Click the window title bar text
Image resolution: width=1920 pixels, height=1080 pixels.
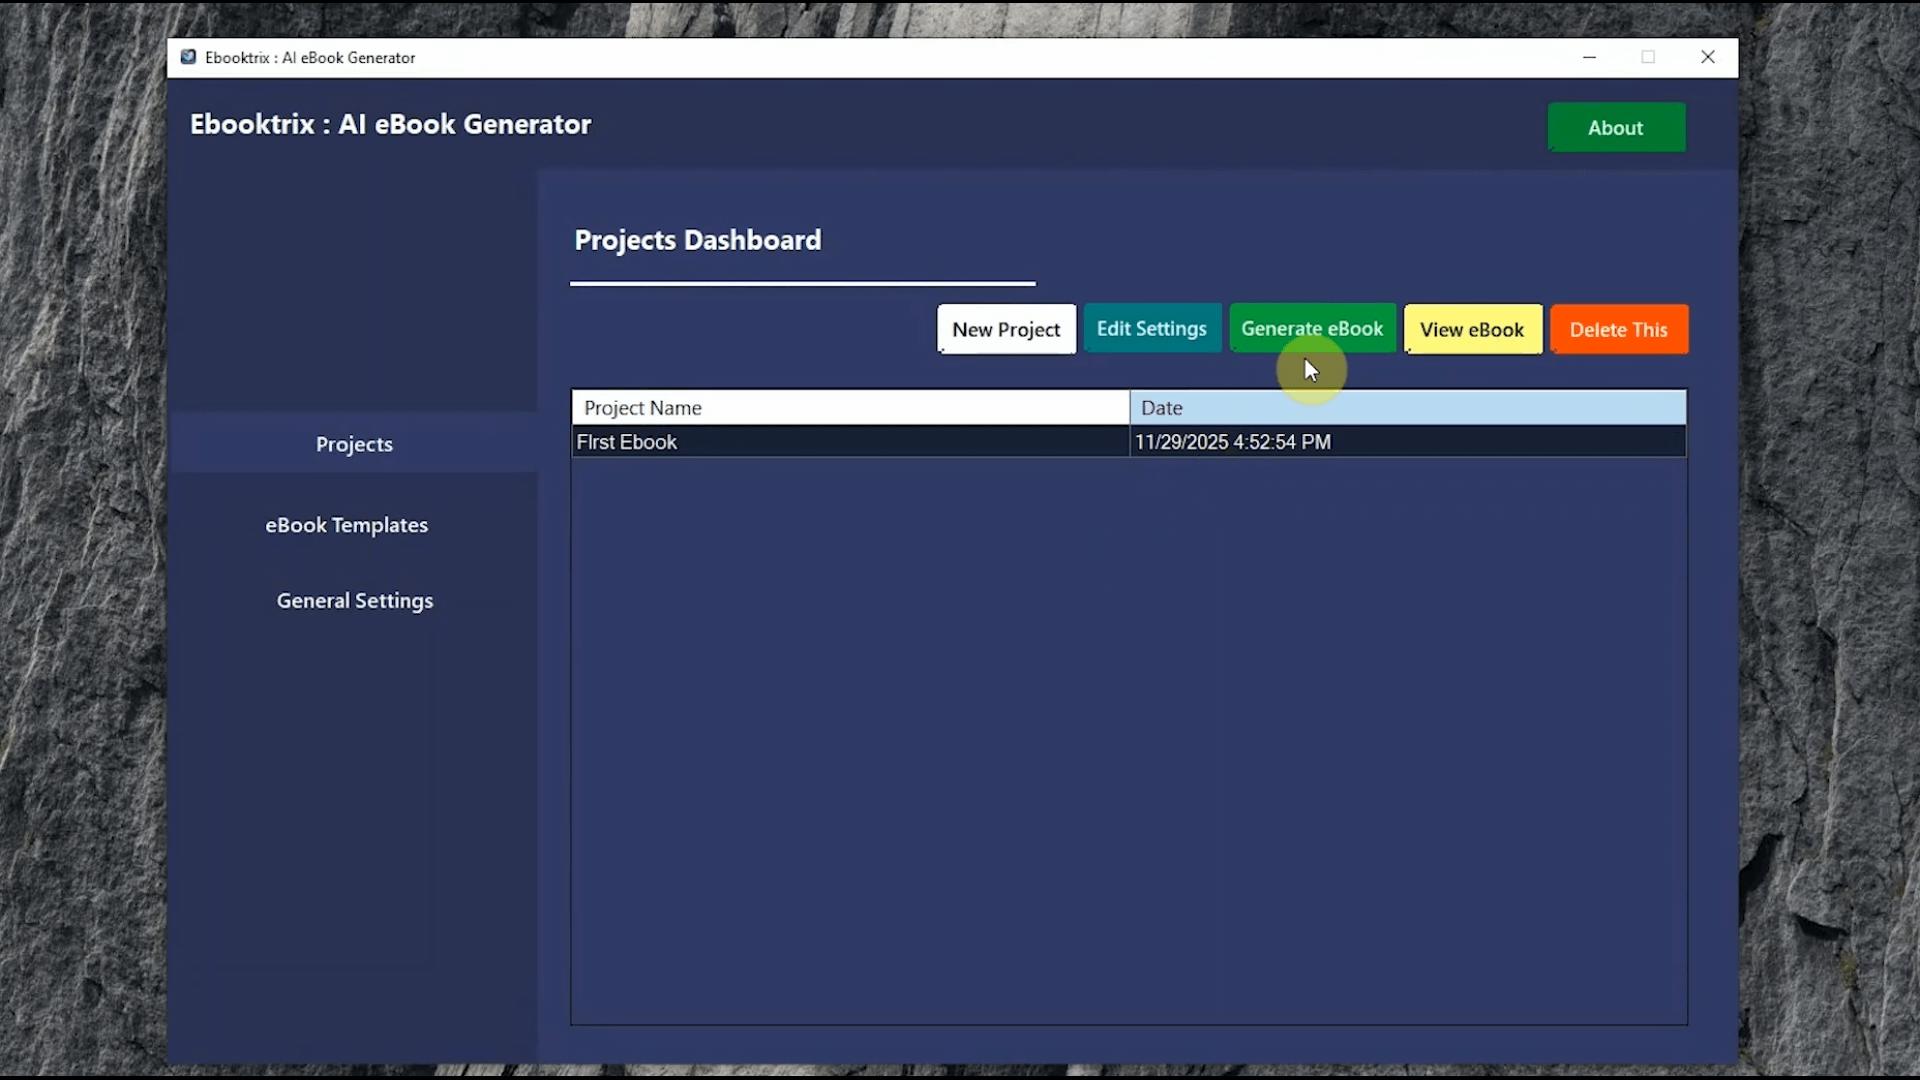[310, 57]
